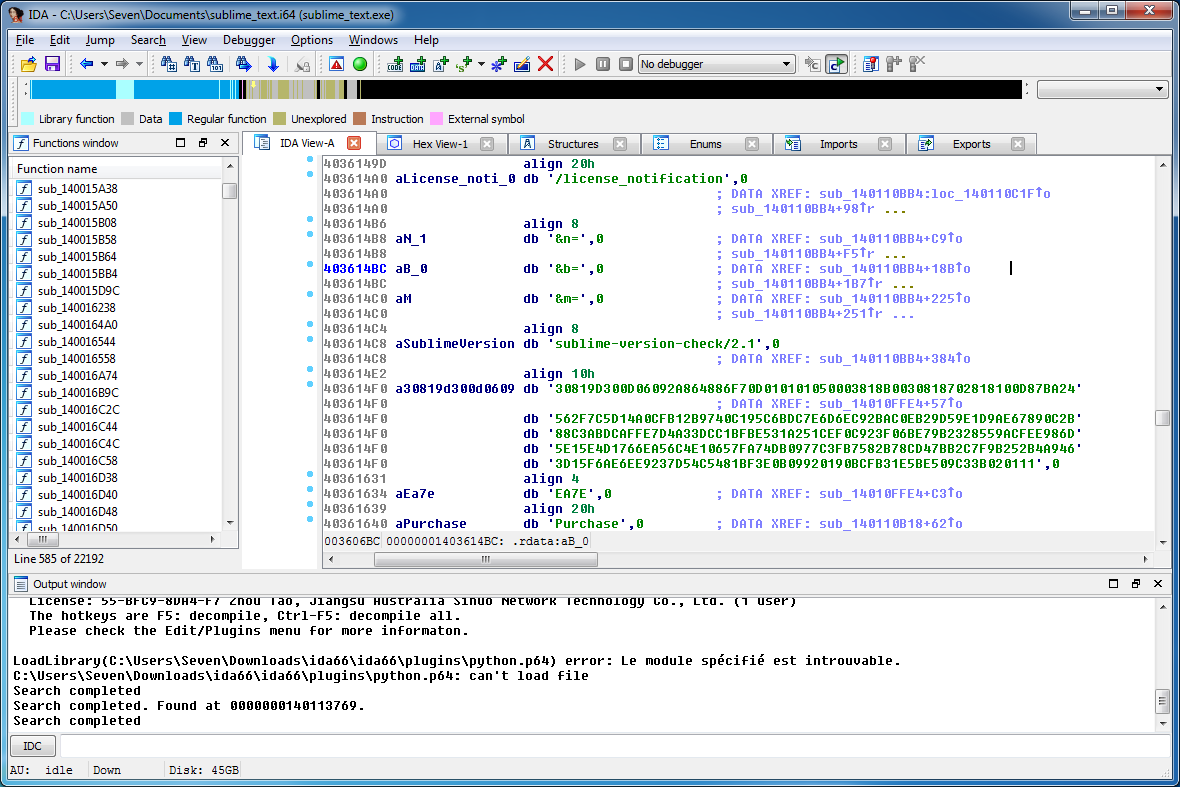Switch to the Enums tab
Viewport: 1180px width, 787px height.
click(x=705, y=144)
